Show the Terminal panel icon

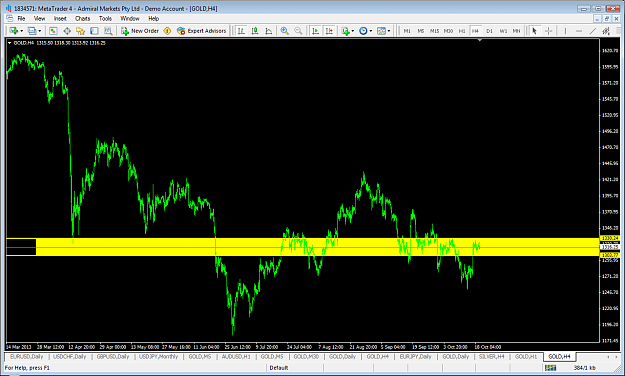coord(94,31)
